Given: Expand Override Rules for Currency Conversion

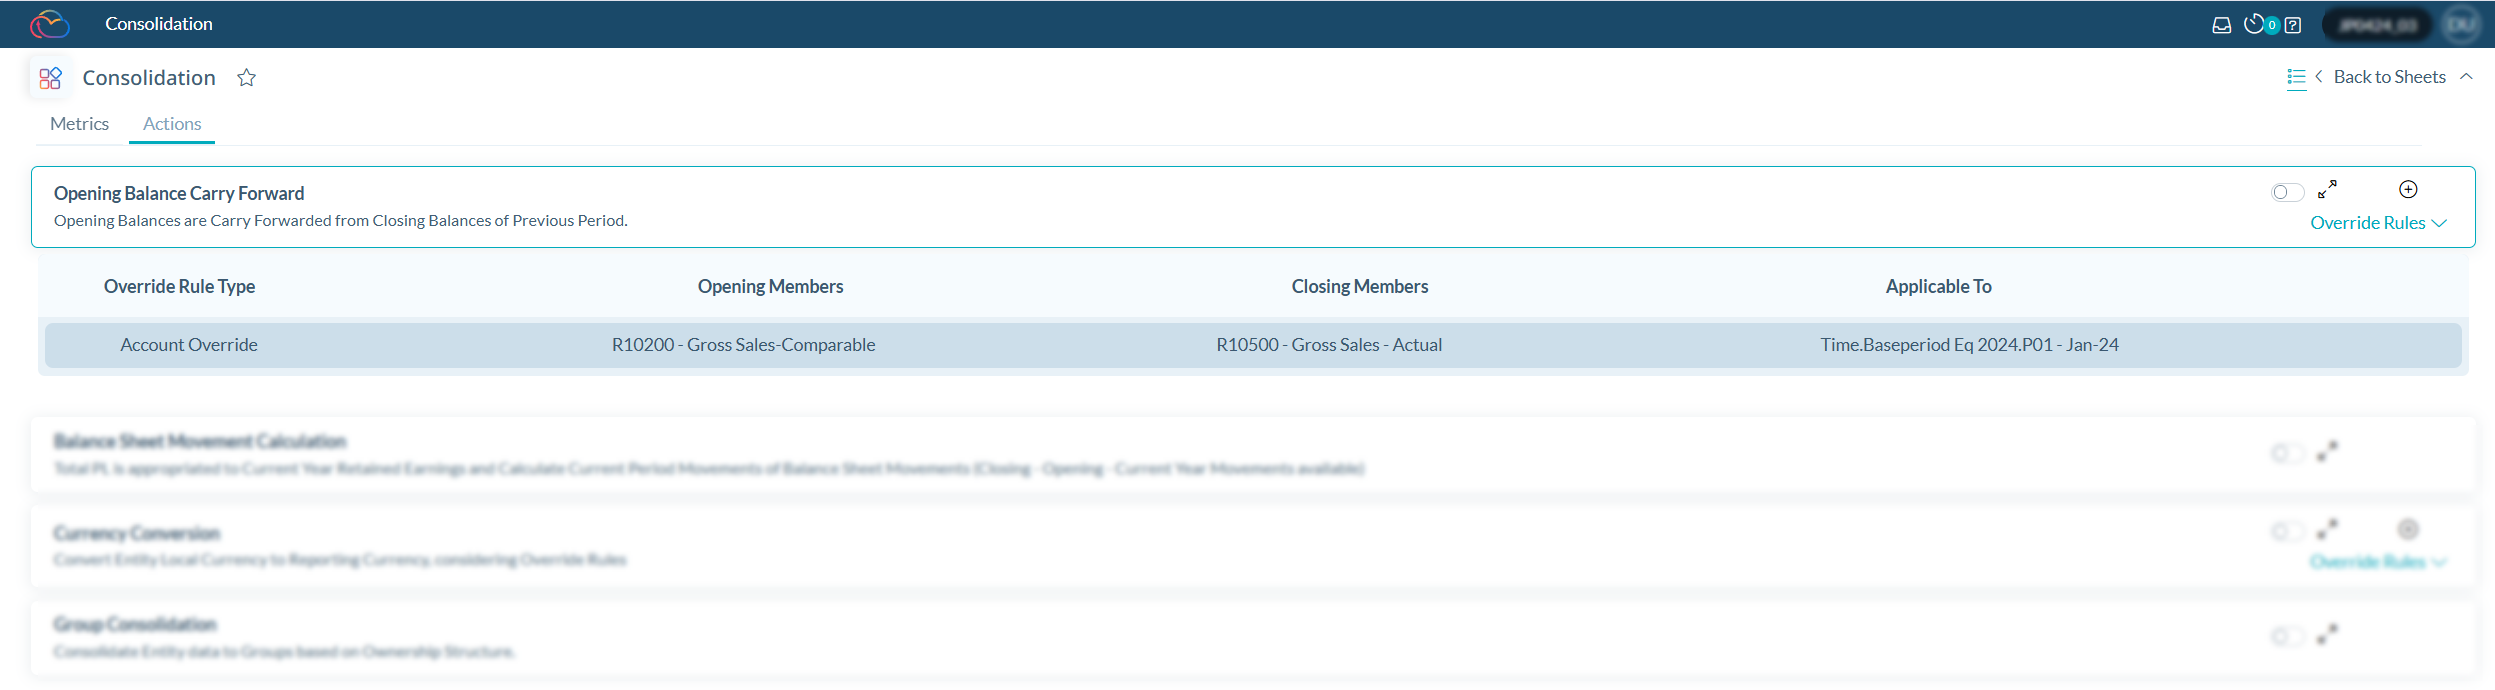Looking at the screenshot, I should pos(2378,562).
